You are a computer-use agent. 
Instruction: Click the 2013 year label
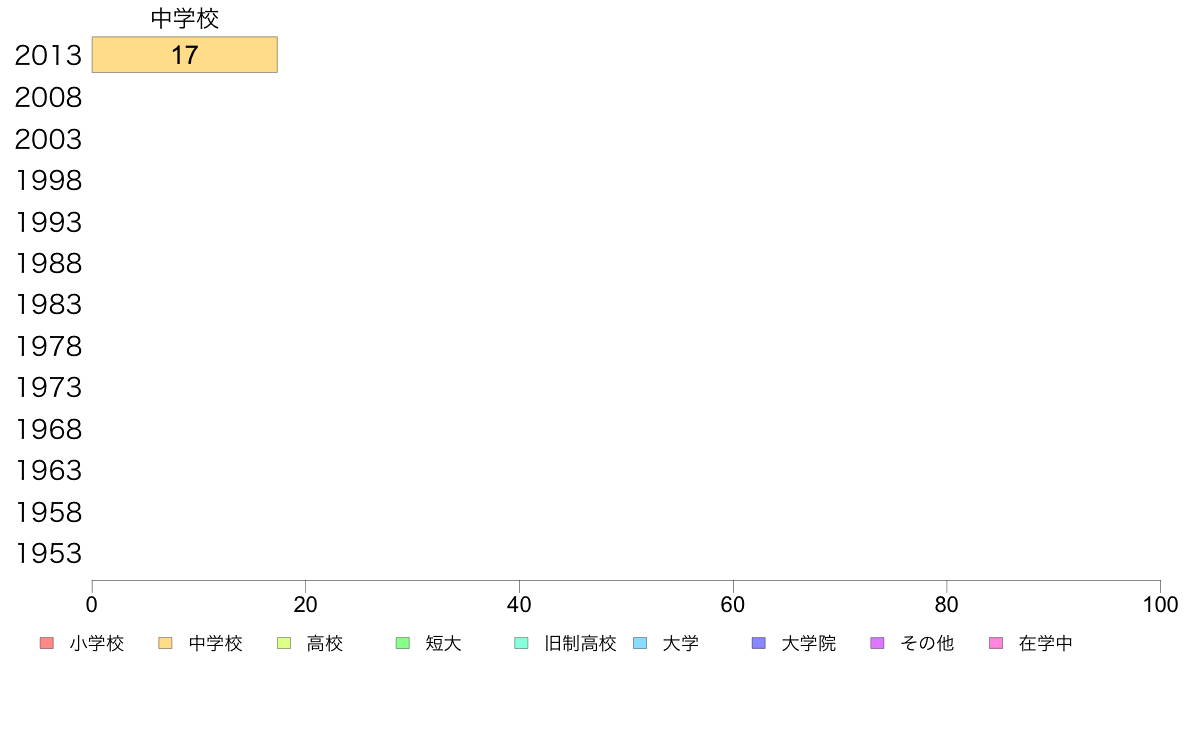tap(48, 55)
